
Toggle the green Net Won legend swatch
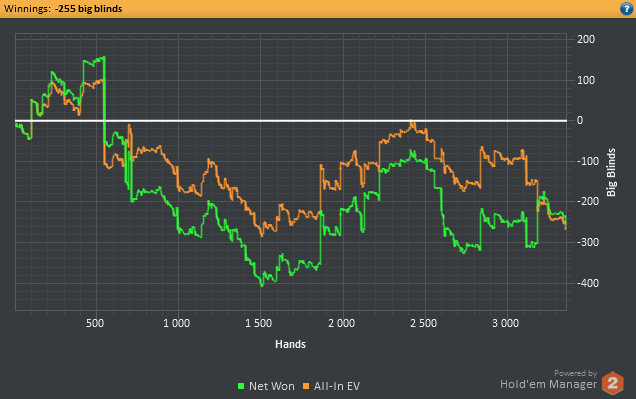point(241,386)
